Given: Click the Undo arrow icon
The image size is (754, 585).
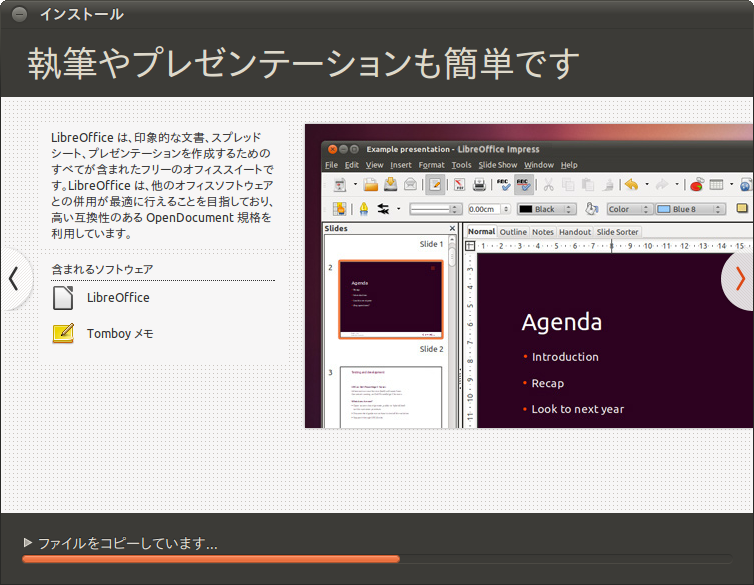Looking at the screenshot, I should (632, 185).
